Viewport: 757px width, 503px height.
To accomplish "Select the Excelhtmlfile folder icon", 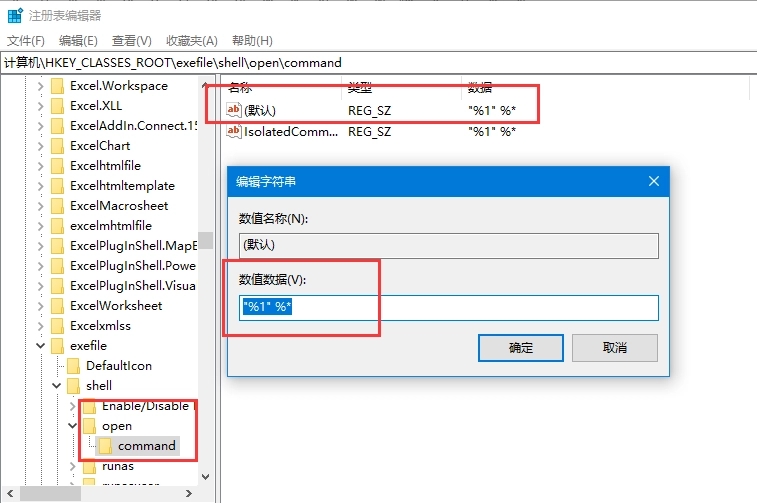I will pos(57,166).
